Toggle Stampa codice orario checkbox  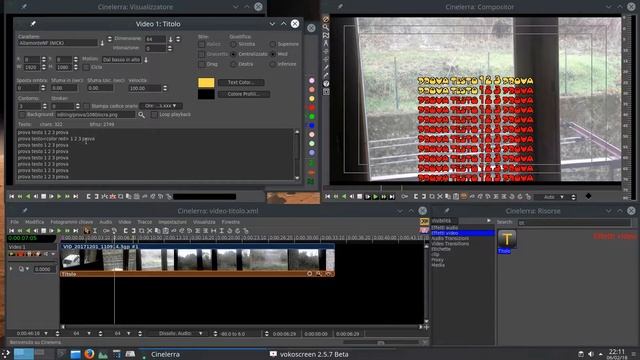[x=87, y=106]
